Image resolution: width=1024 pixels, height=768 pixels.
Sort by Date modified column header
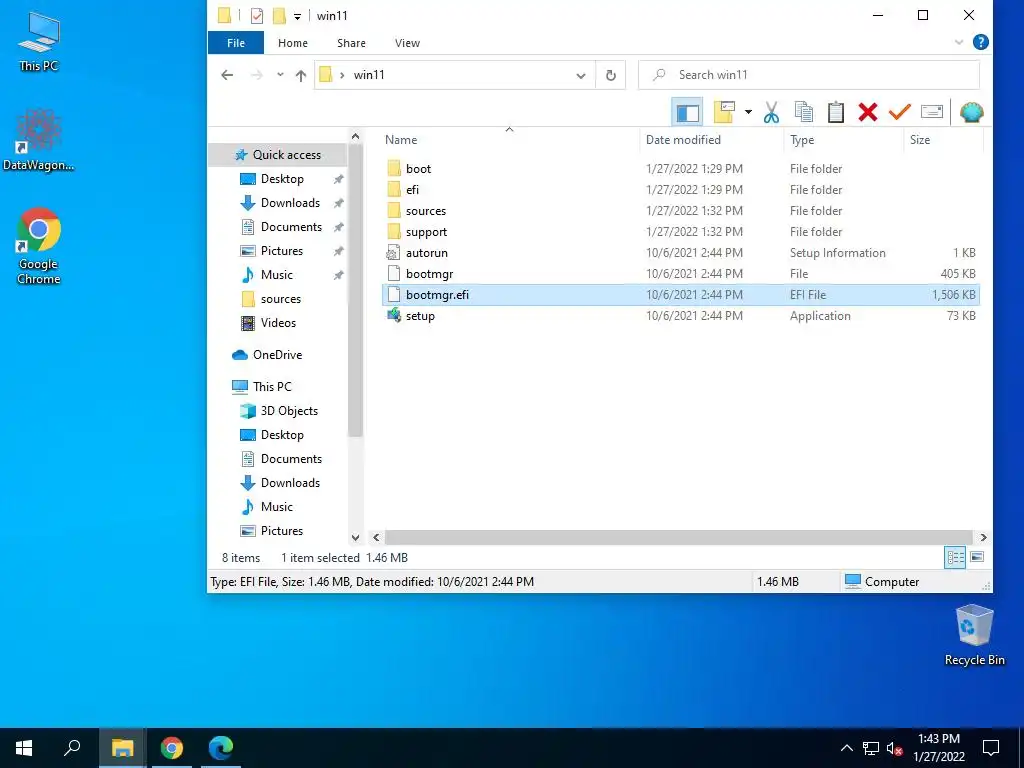point(683,140)
